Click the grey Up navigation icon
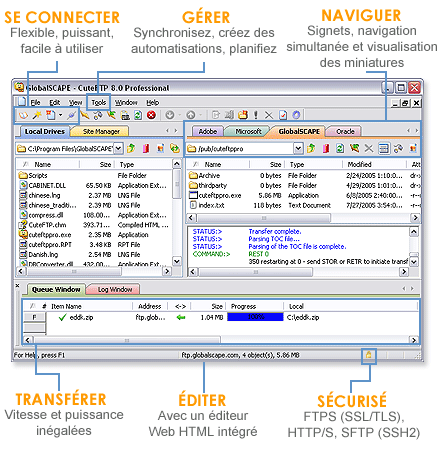Screen dimensions: 438x460 191,115
